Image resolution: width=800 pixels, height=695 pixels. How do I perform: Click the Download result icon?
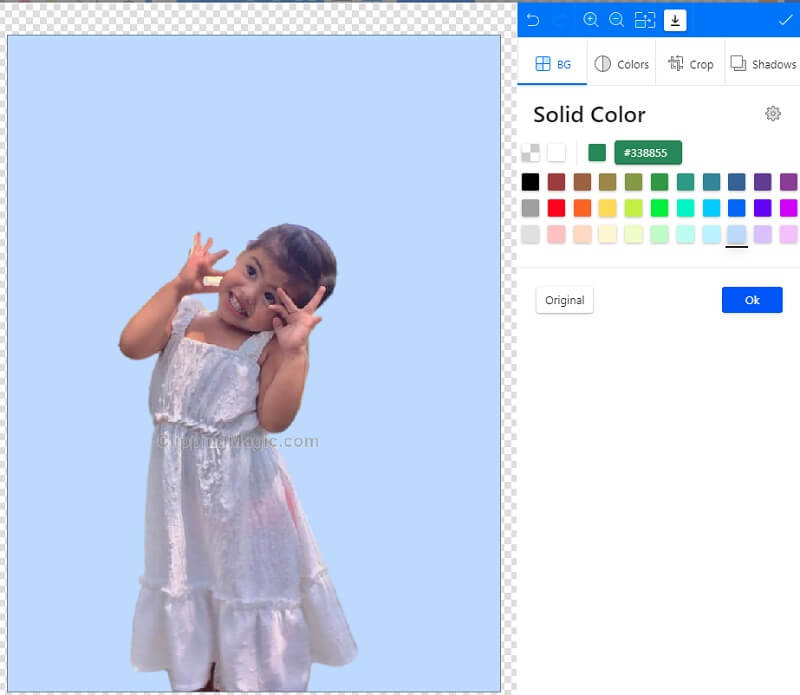click(676, 20)
